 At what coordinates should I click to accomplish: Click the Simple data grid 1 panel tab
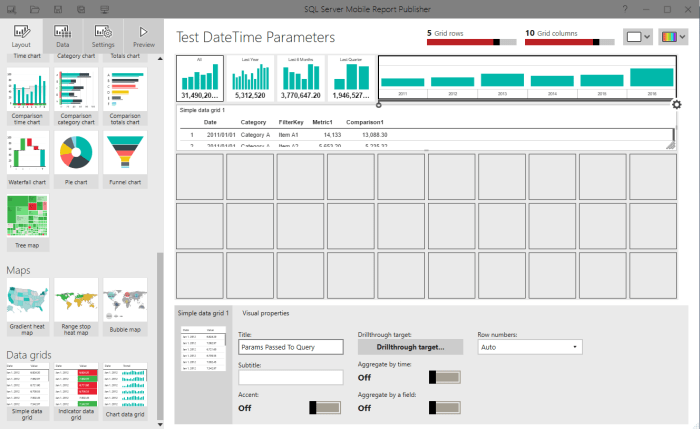(x=203, y=313)
